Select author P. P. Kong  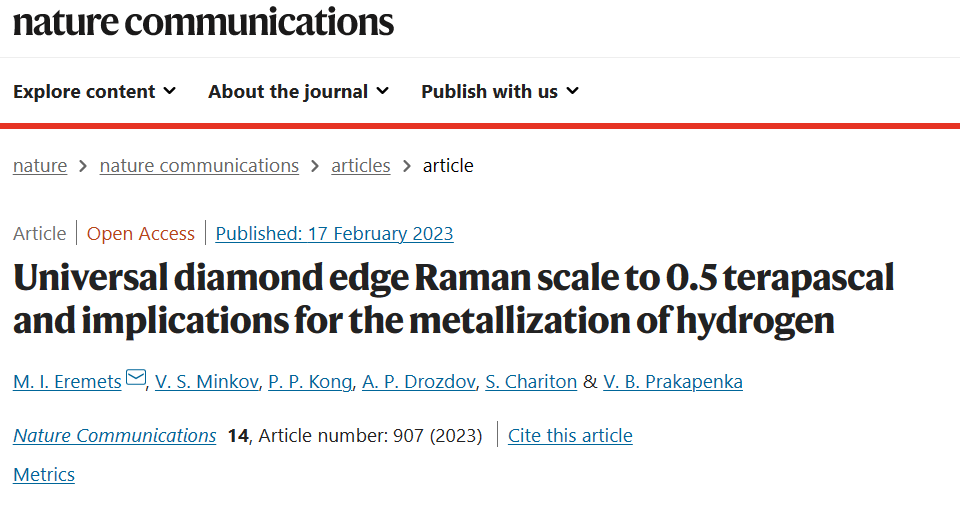310,381
